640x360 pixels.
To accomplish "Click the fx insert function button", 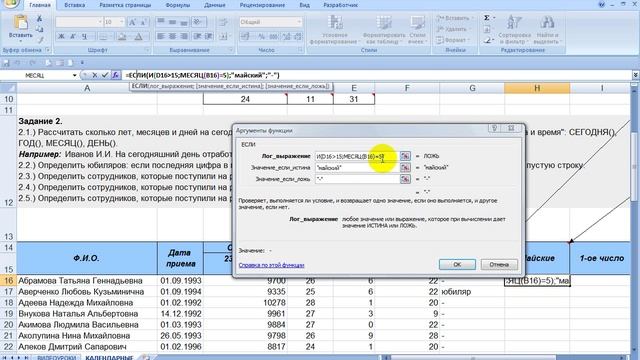I will (x=116, y=75).
